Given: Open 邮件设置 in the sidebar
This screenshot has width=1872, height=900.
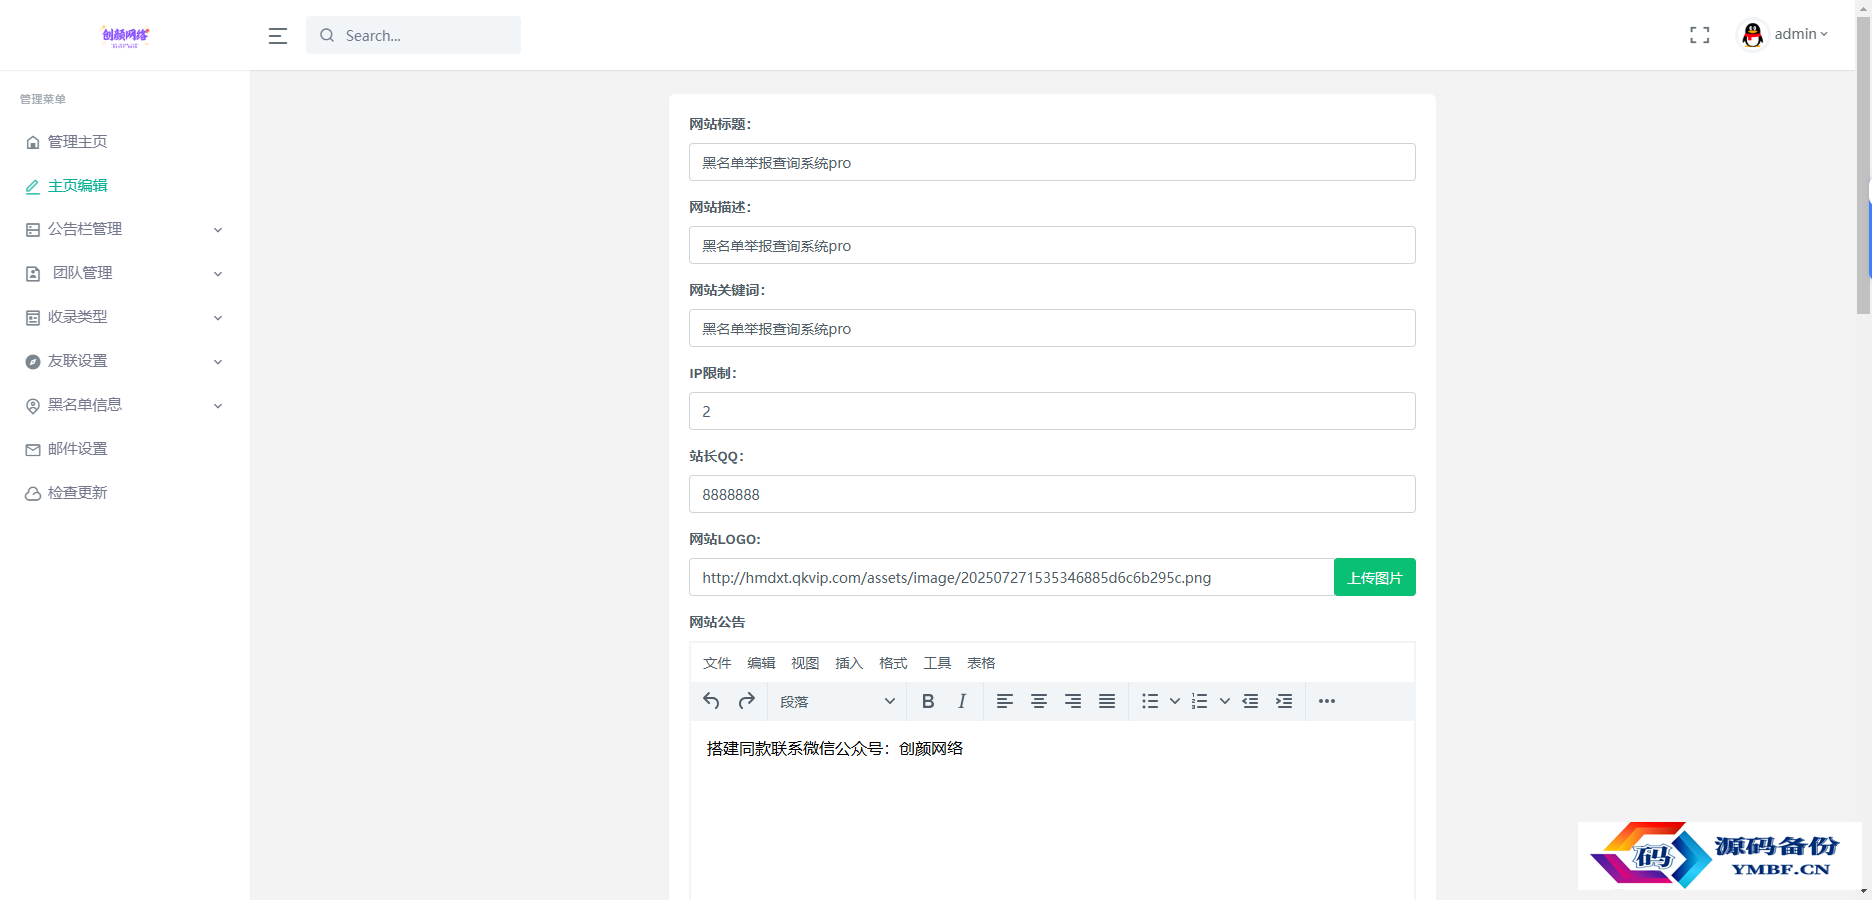Looking at the screenshot, I should (x=77, y=450).
